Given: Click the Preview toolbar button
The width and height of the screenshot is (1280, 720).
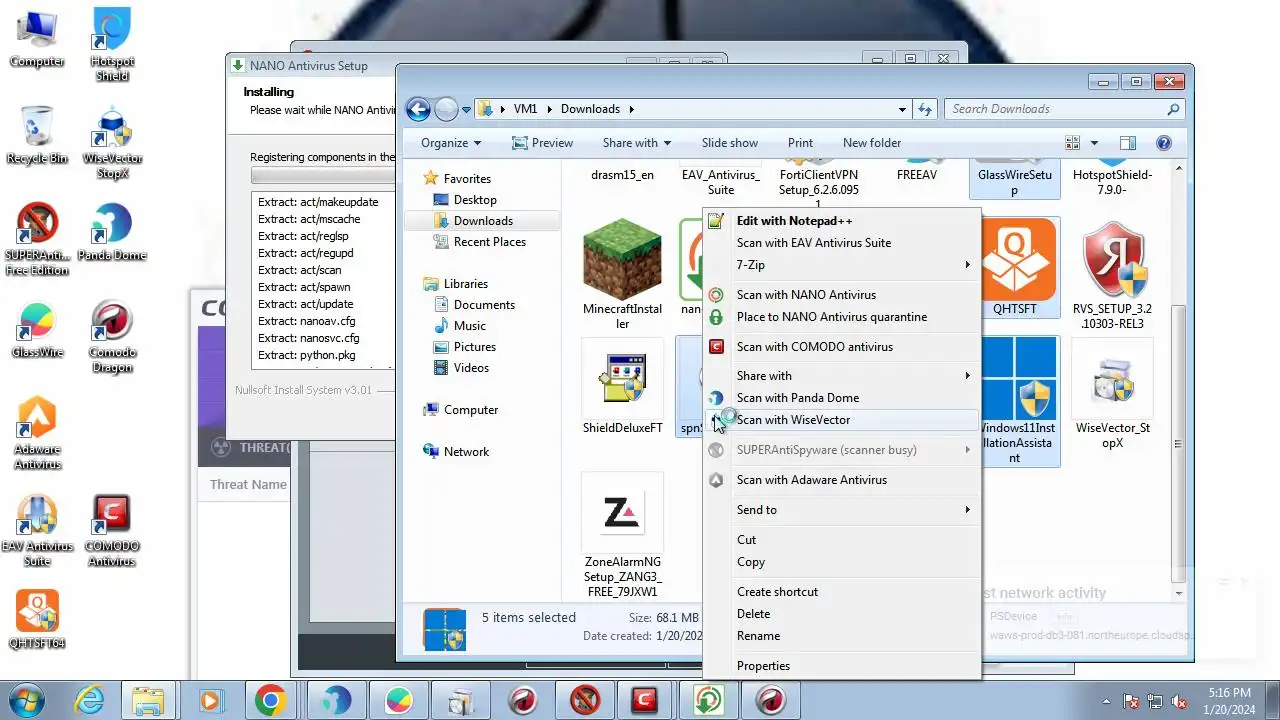Looking at the screenshot, I should (542, 143).
